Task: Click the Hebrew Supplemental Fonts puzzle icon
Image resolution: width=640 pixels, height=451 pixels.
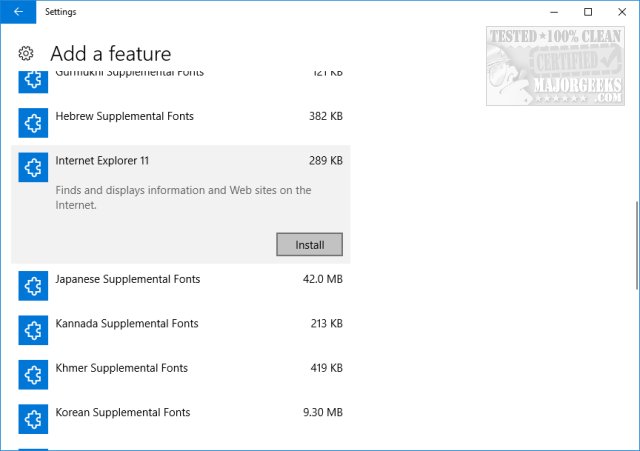Action: (x=33, y=122)
